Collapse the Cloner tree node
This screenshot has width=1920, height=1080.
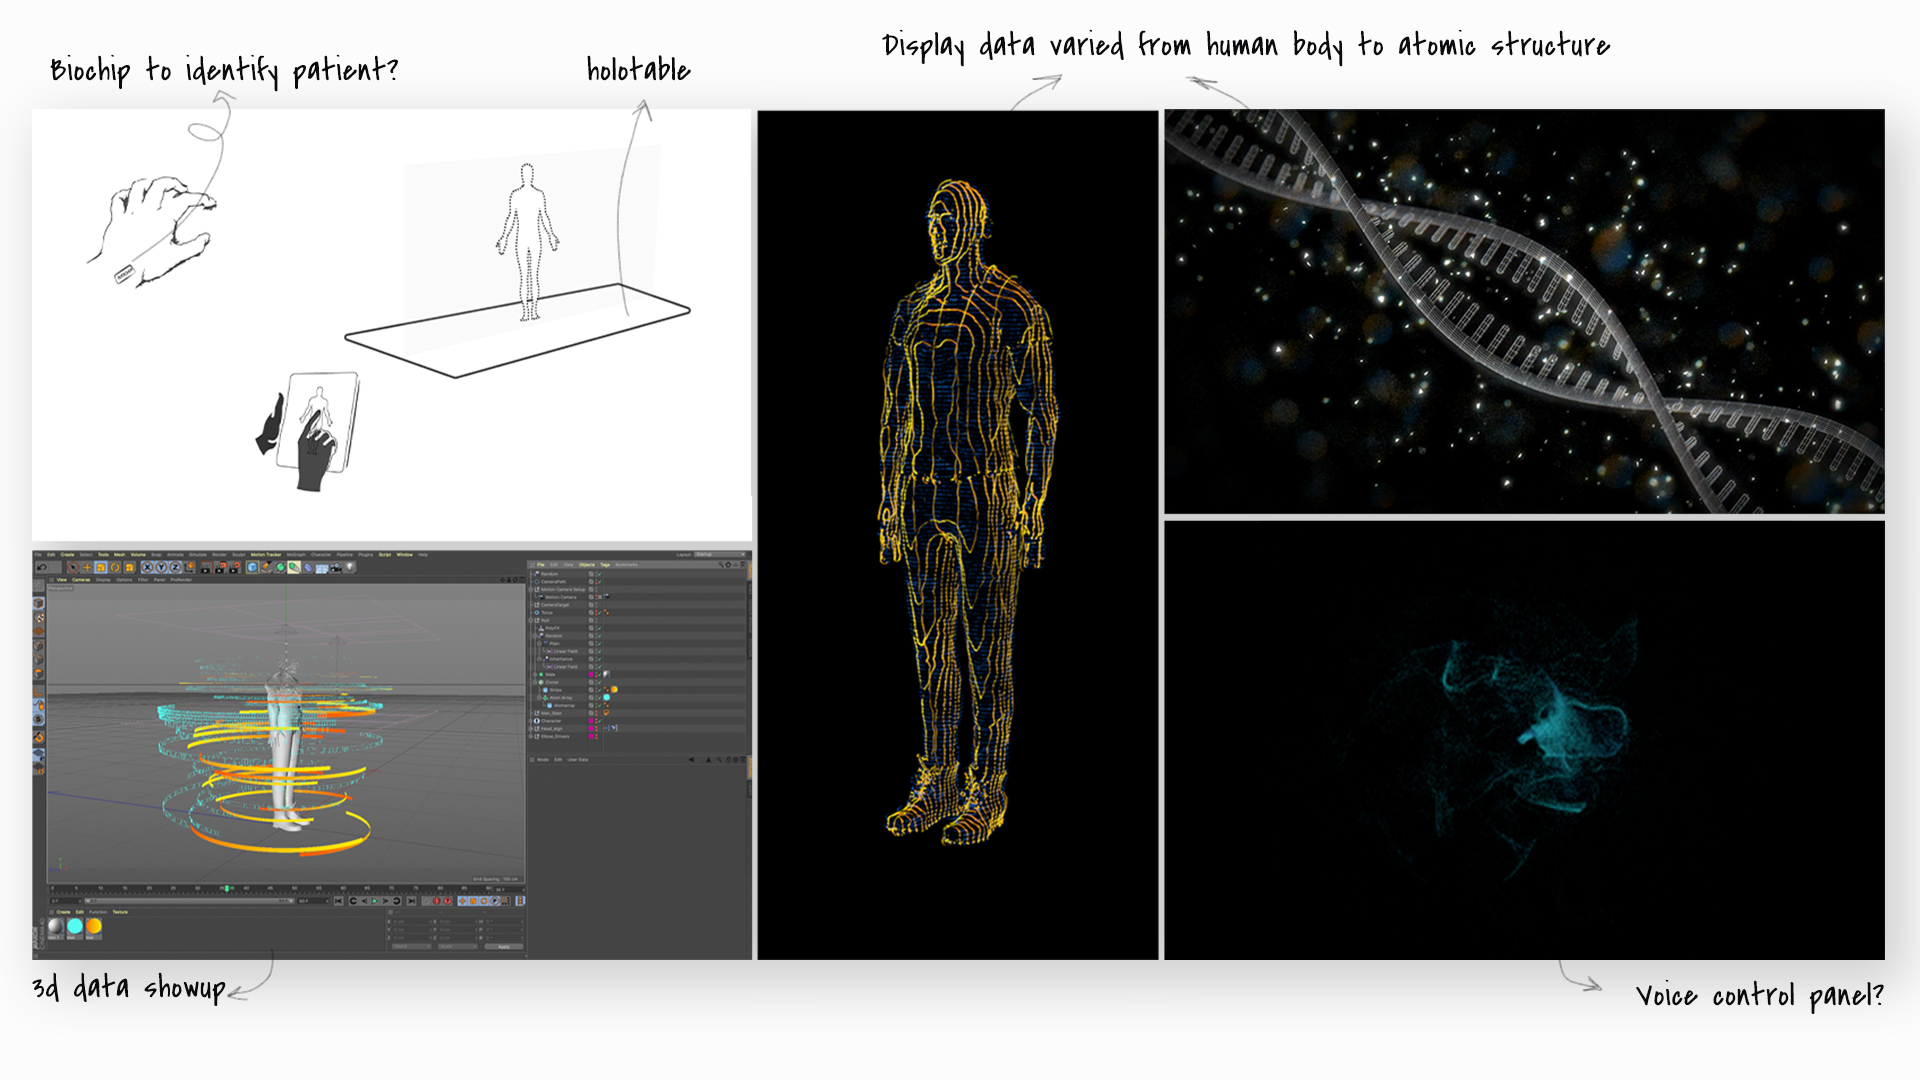[535, 682]
